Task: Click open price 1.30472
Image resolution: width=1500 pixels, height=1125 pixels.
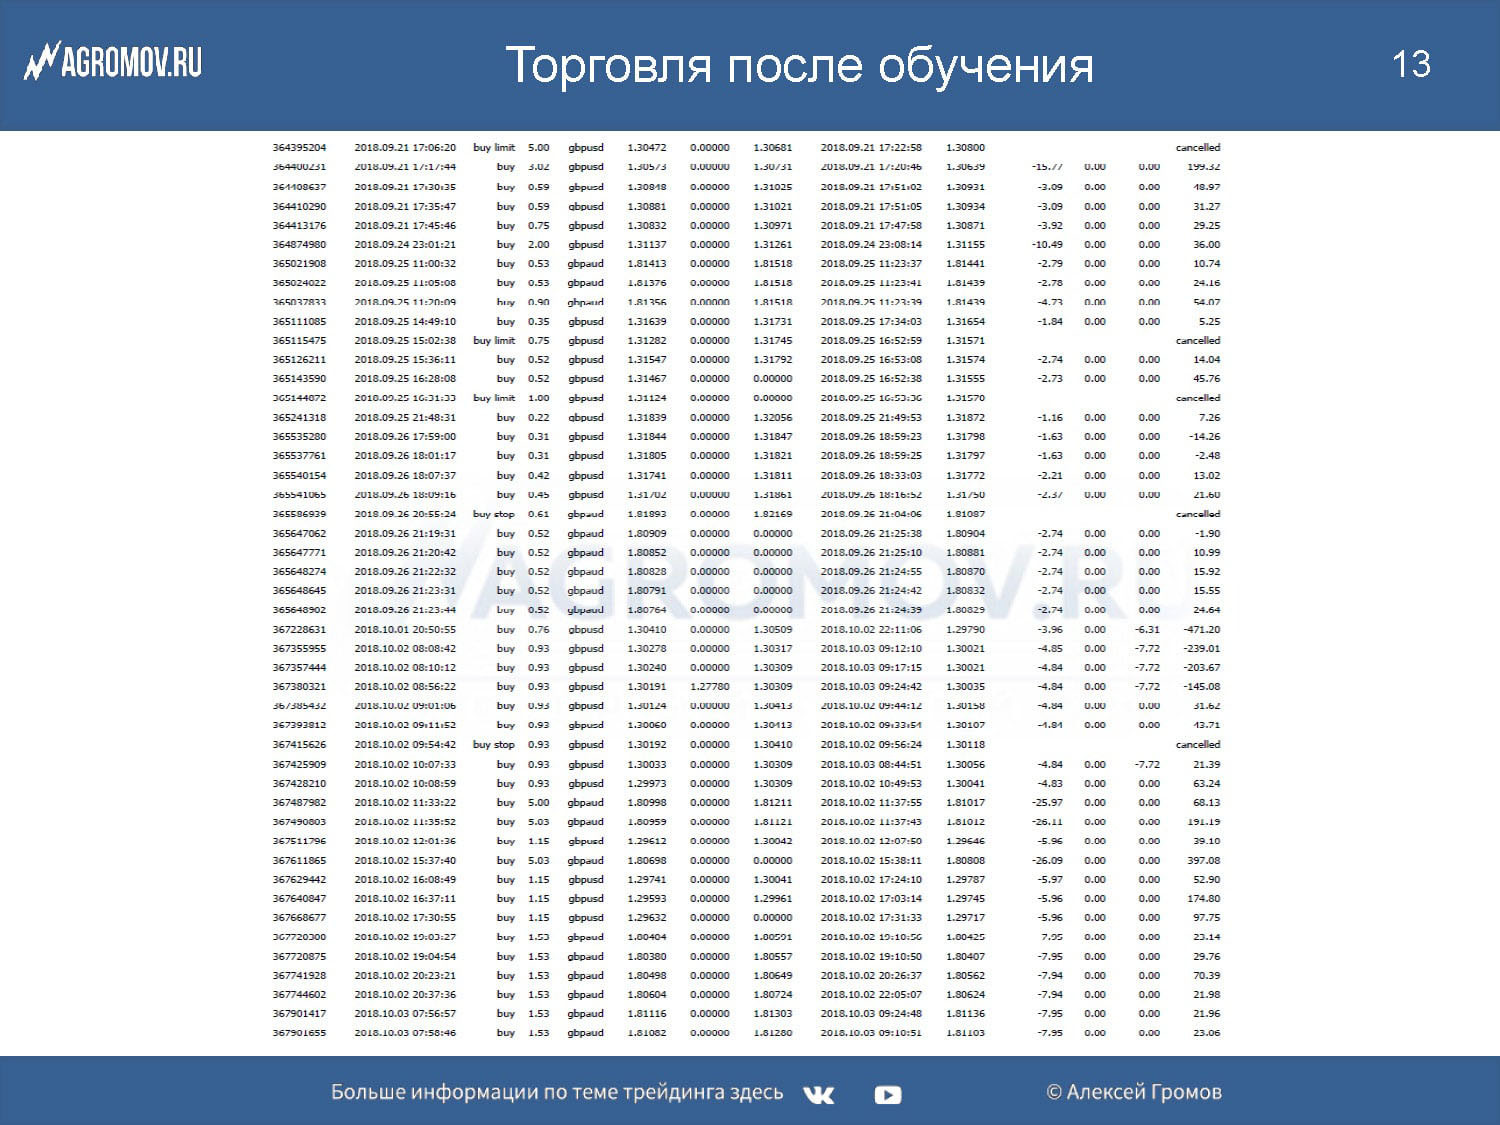Action: (646, 147)
